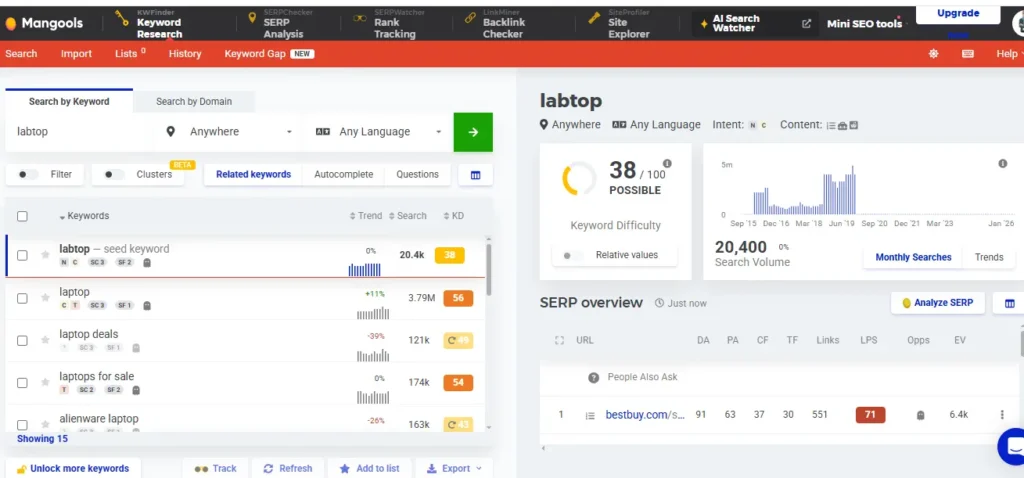Screen dimensions: 1024x478
Task: Expand the Help menu
Action: click(1010, 54)
